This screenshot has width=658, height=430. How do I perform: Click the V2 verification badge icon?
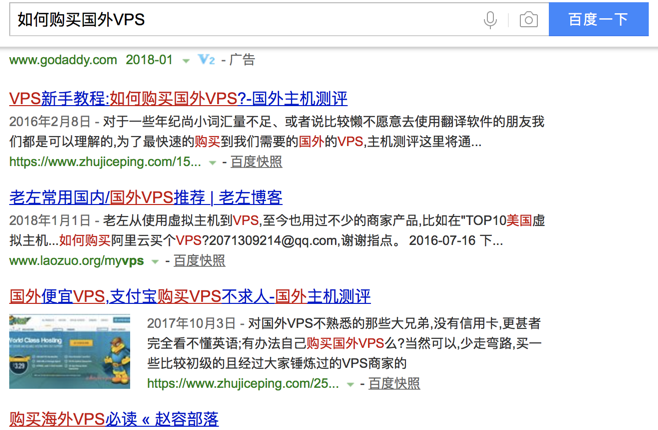(x=206, y=60)
